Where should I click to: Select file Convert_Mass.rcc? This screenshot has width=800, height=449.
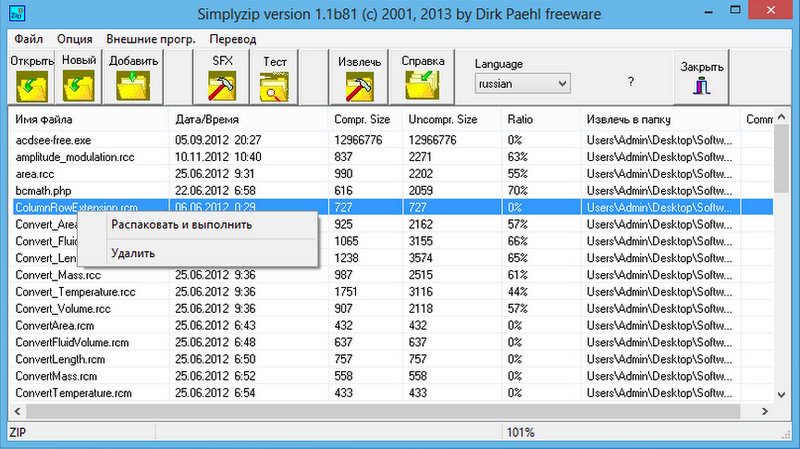point(58,275)
